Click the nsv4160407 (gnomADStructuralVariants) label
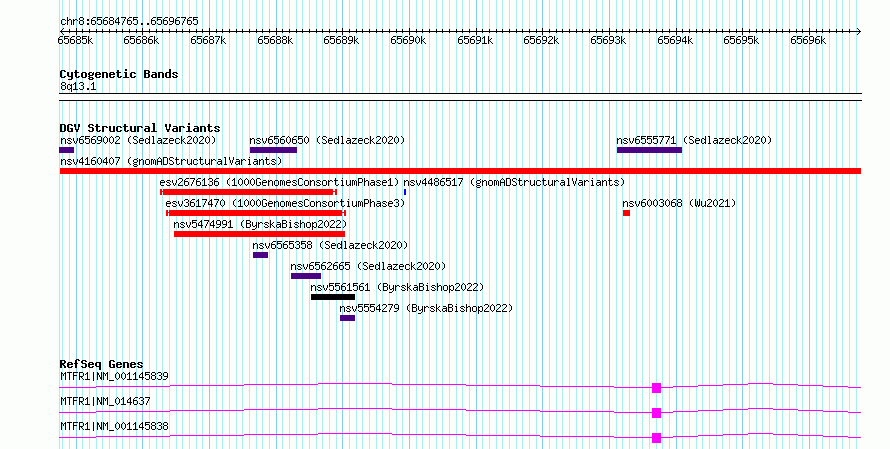Image resolution: width=890 pixels, height=449 pixels. pos(171,161)
